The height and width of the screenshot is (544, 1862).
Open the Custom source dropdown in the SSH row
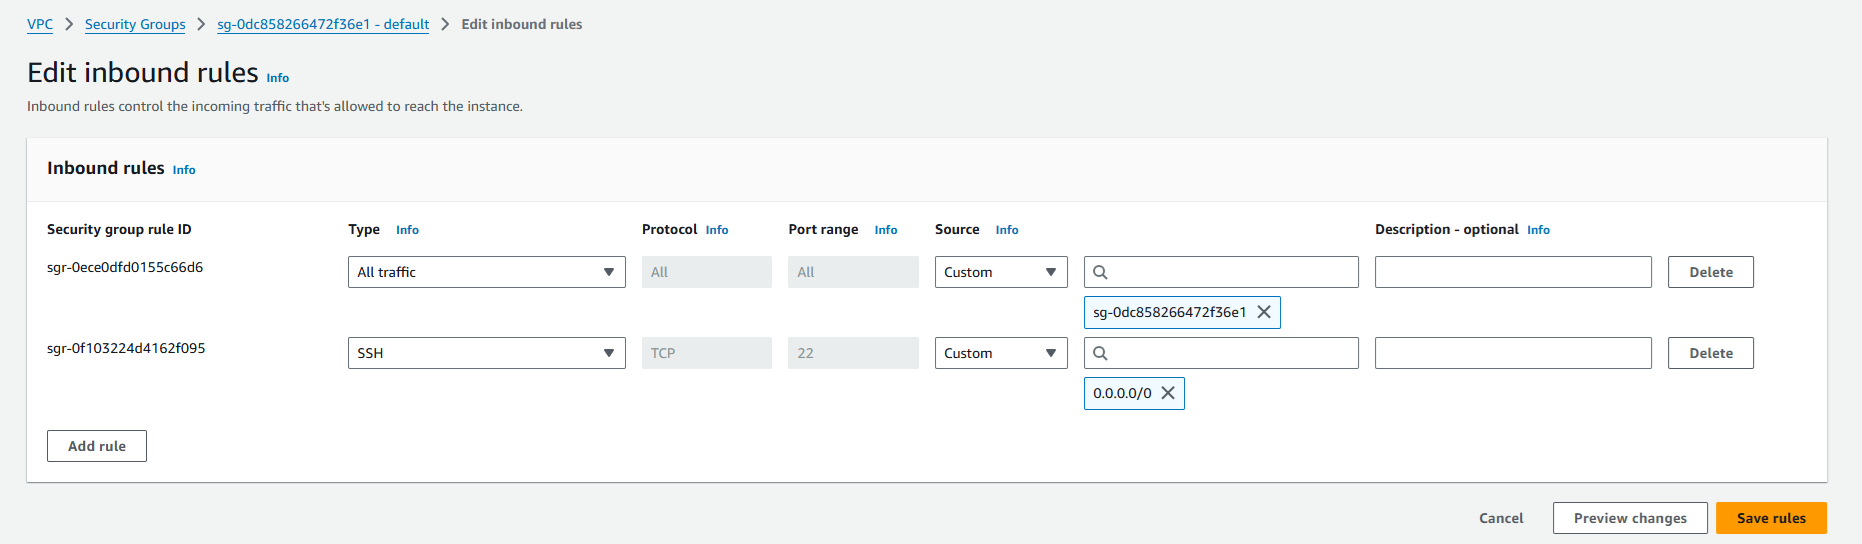coord(1001,353)
